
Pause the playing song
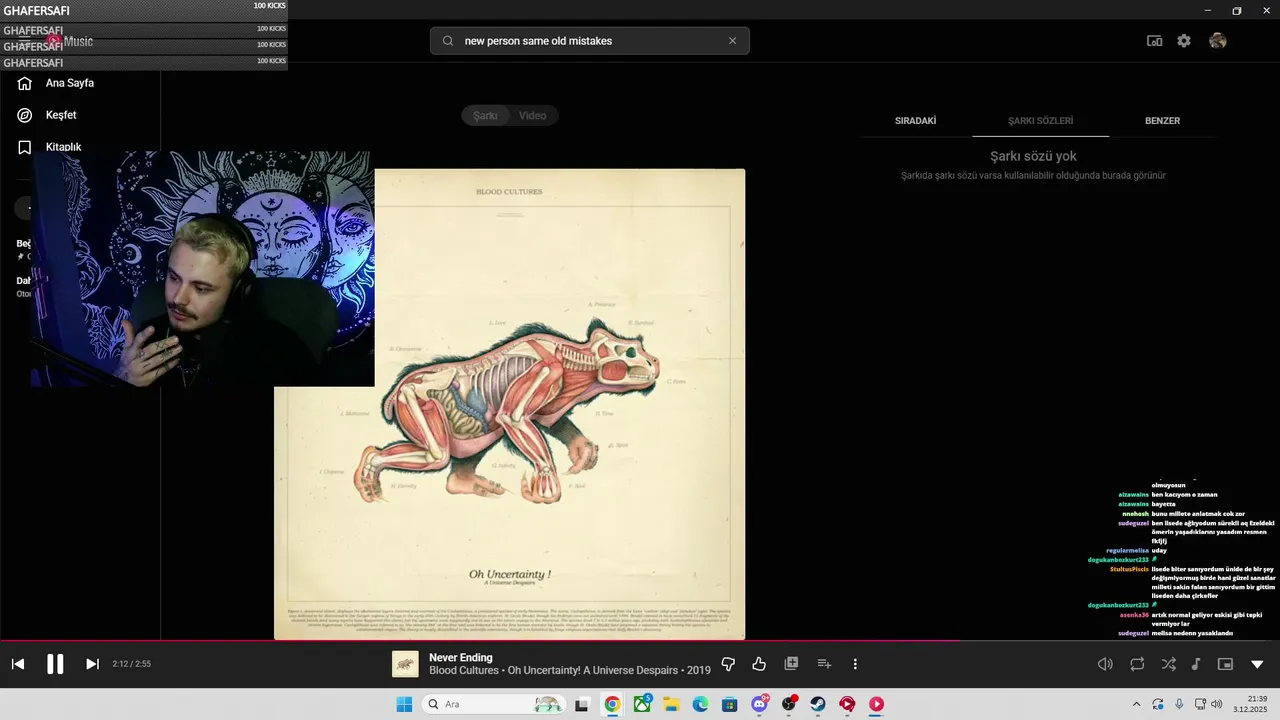pyautogui.click(x=55, y=664)
